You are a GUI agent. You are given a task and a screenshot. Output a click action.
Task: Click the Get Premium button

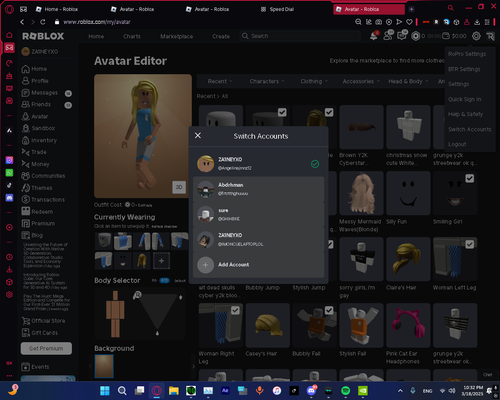click(x=46, y=348)
